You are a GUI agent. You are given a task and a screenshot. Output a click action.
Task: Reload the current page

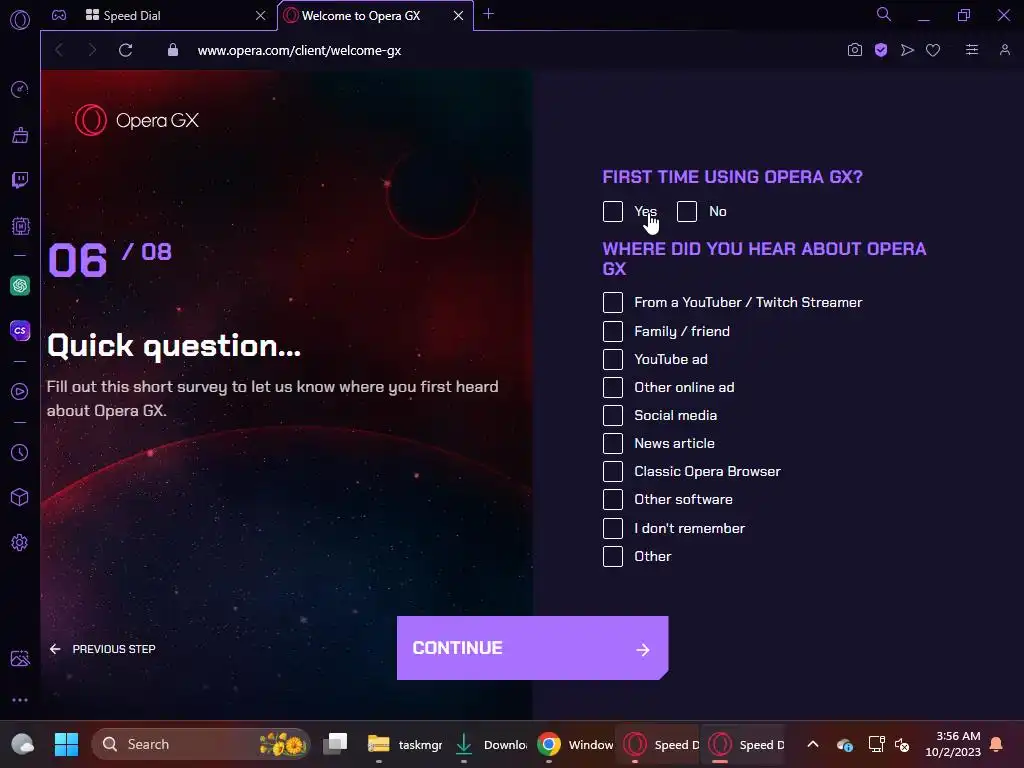[x=125, y=50]
